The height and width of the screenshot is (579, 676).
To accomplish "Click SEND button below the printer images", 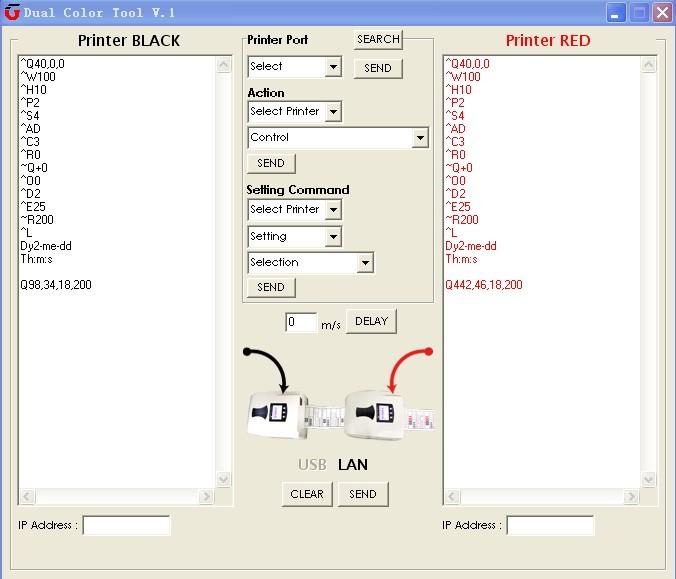I will [362, 494].
